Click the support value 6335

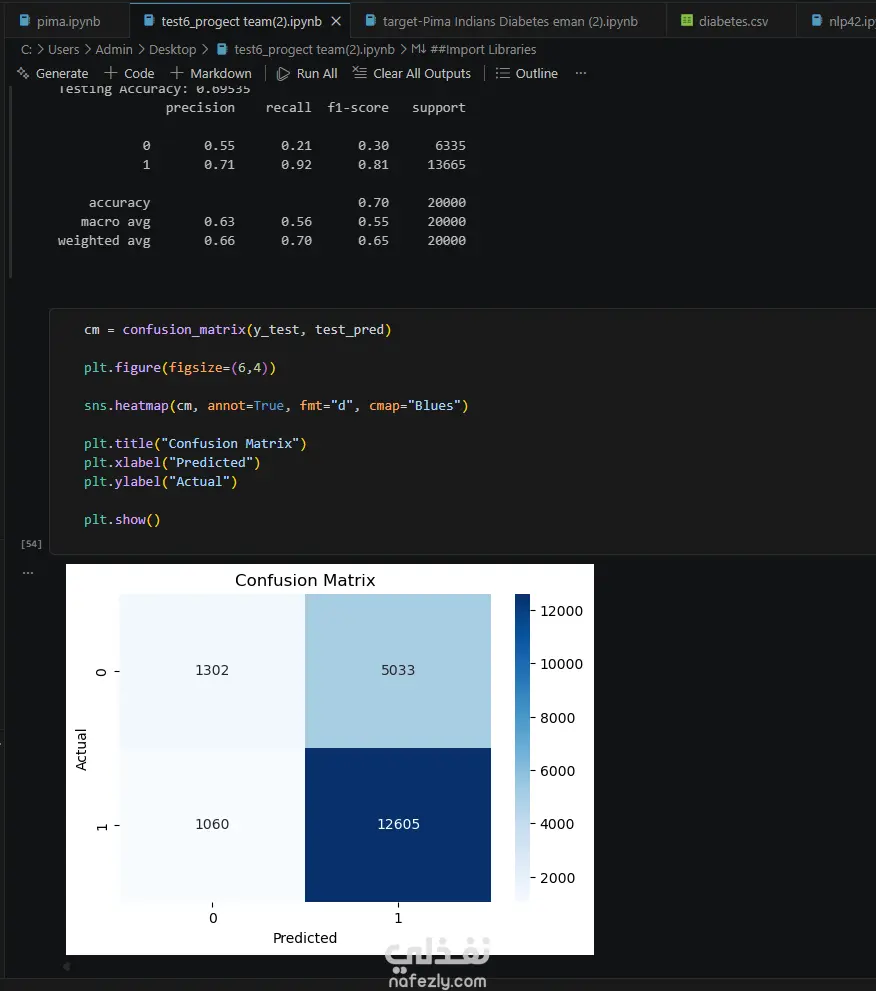pyautogui.click(x=450, y=146)
